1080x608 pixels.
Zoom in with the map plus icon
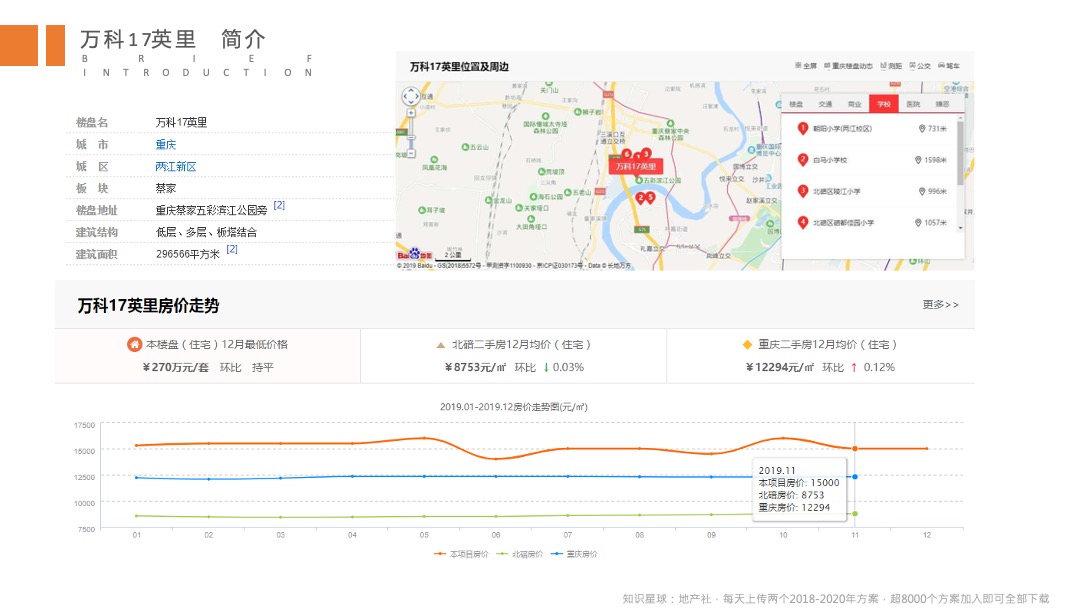click(x=412, y=113)
